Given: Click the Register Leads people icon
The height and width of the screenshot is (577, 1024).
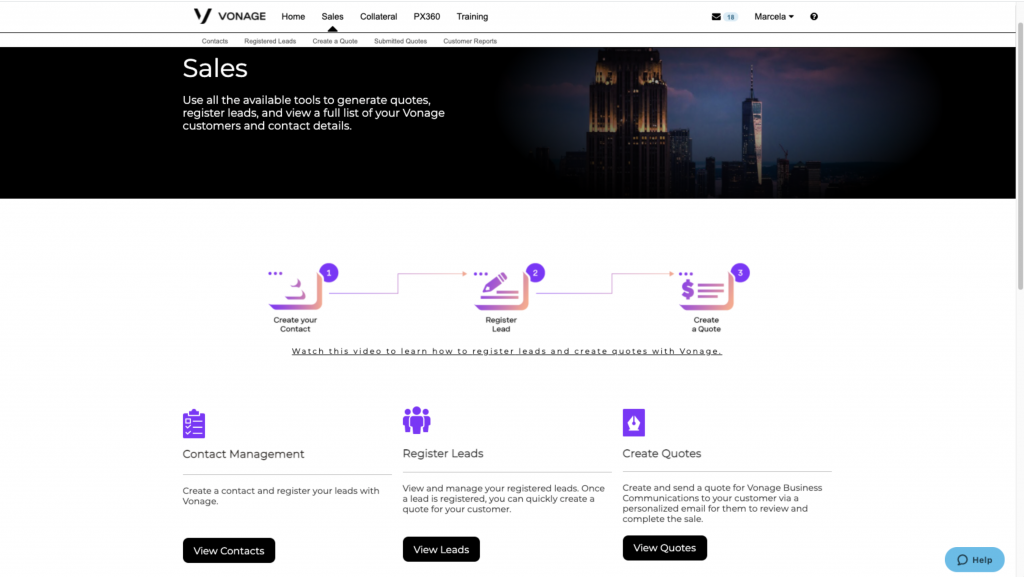Looking at the screenshot, I should (416, 420).
